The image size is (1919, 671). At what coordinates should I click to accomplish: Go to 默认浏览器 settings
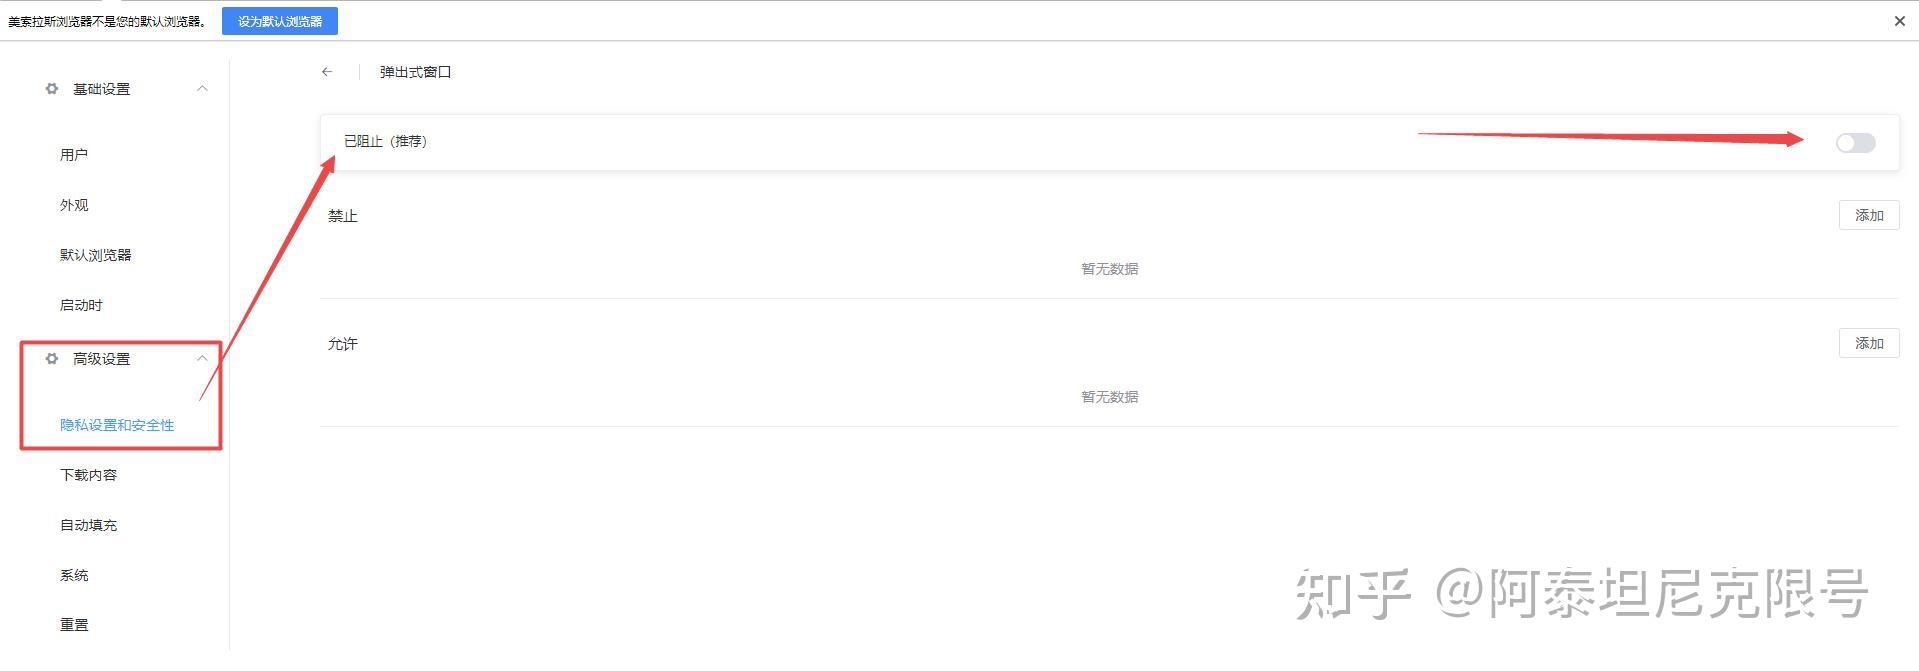click(x=96, y=255)
